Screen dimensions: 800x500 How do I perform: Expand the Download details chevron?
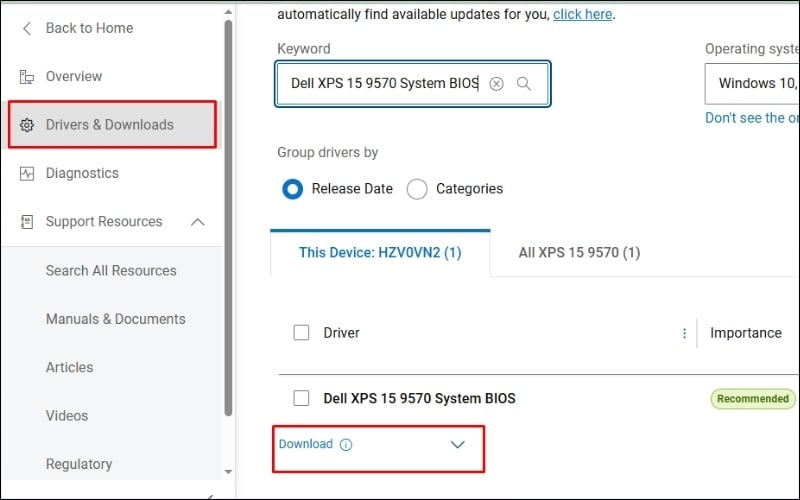[x=458, y=444]
